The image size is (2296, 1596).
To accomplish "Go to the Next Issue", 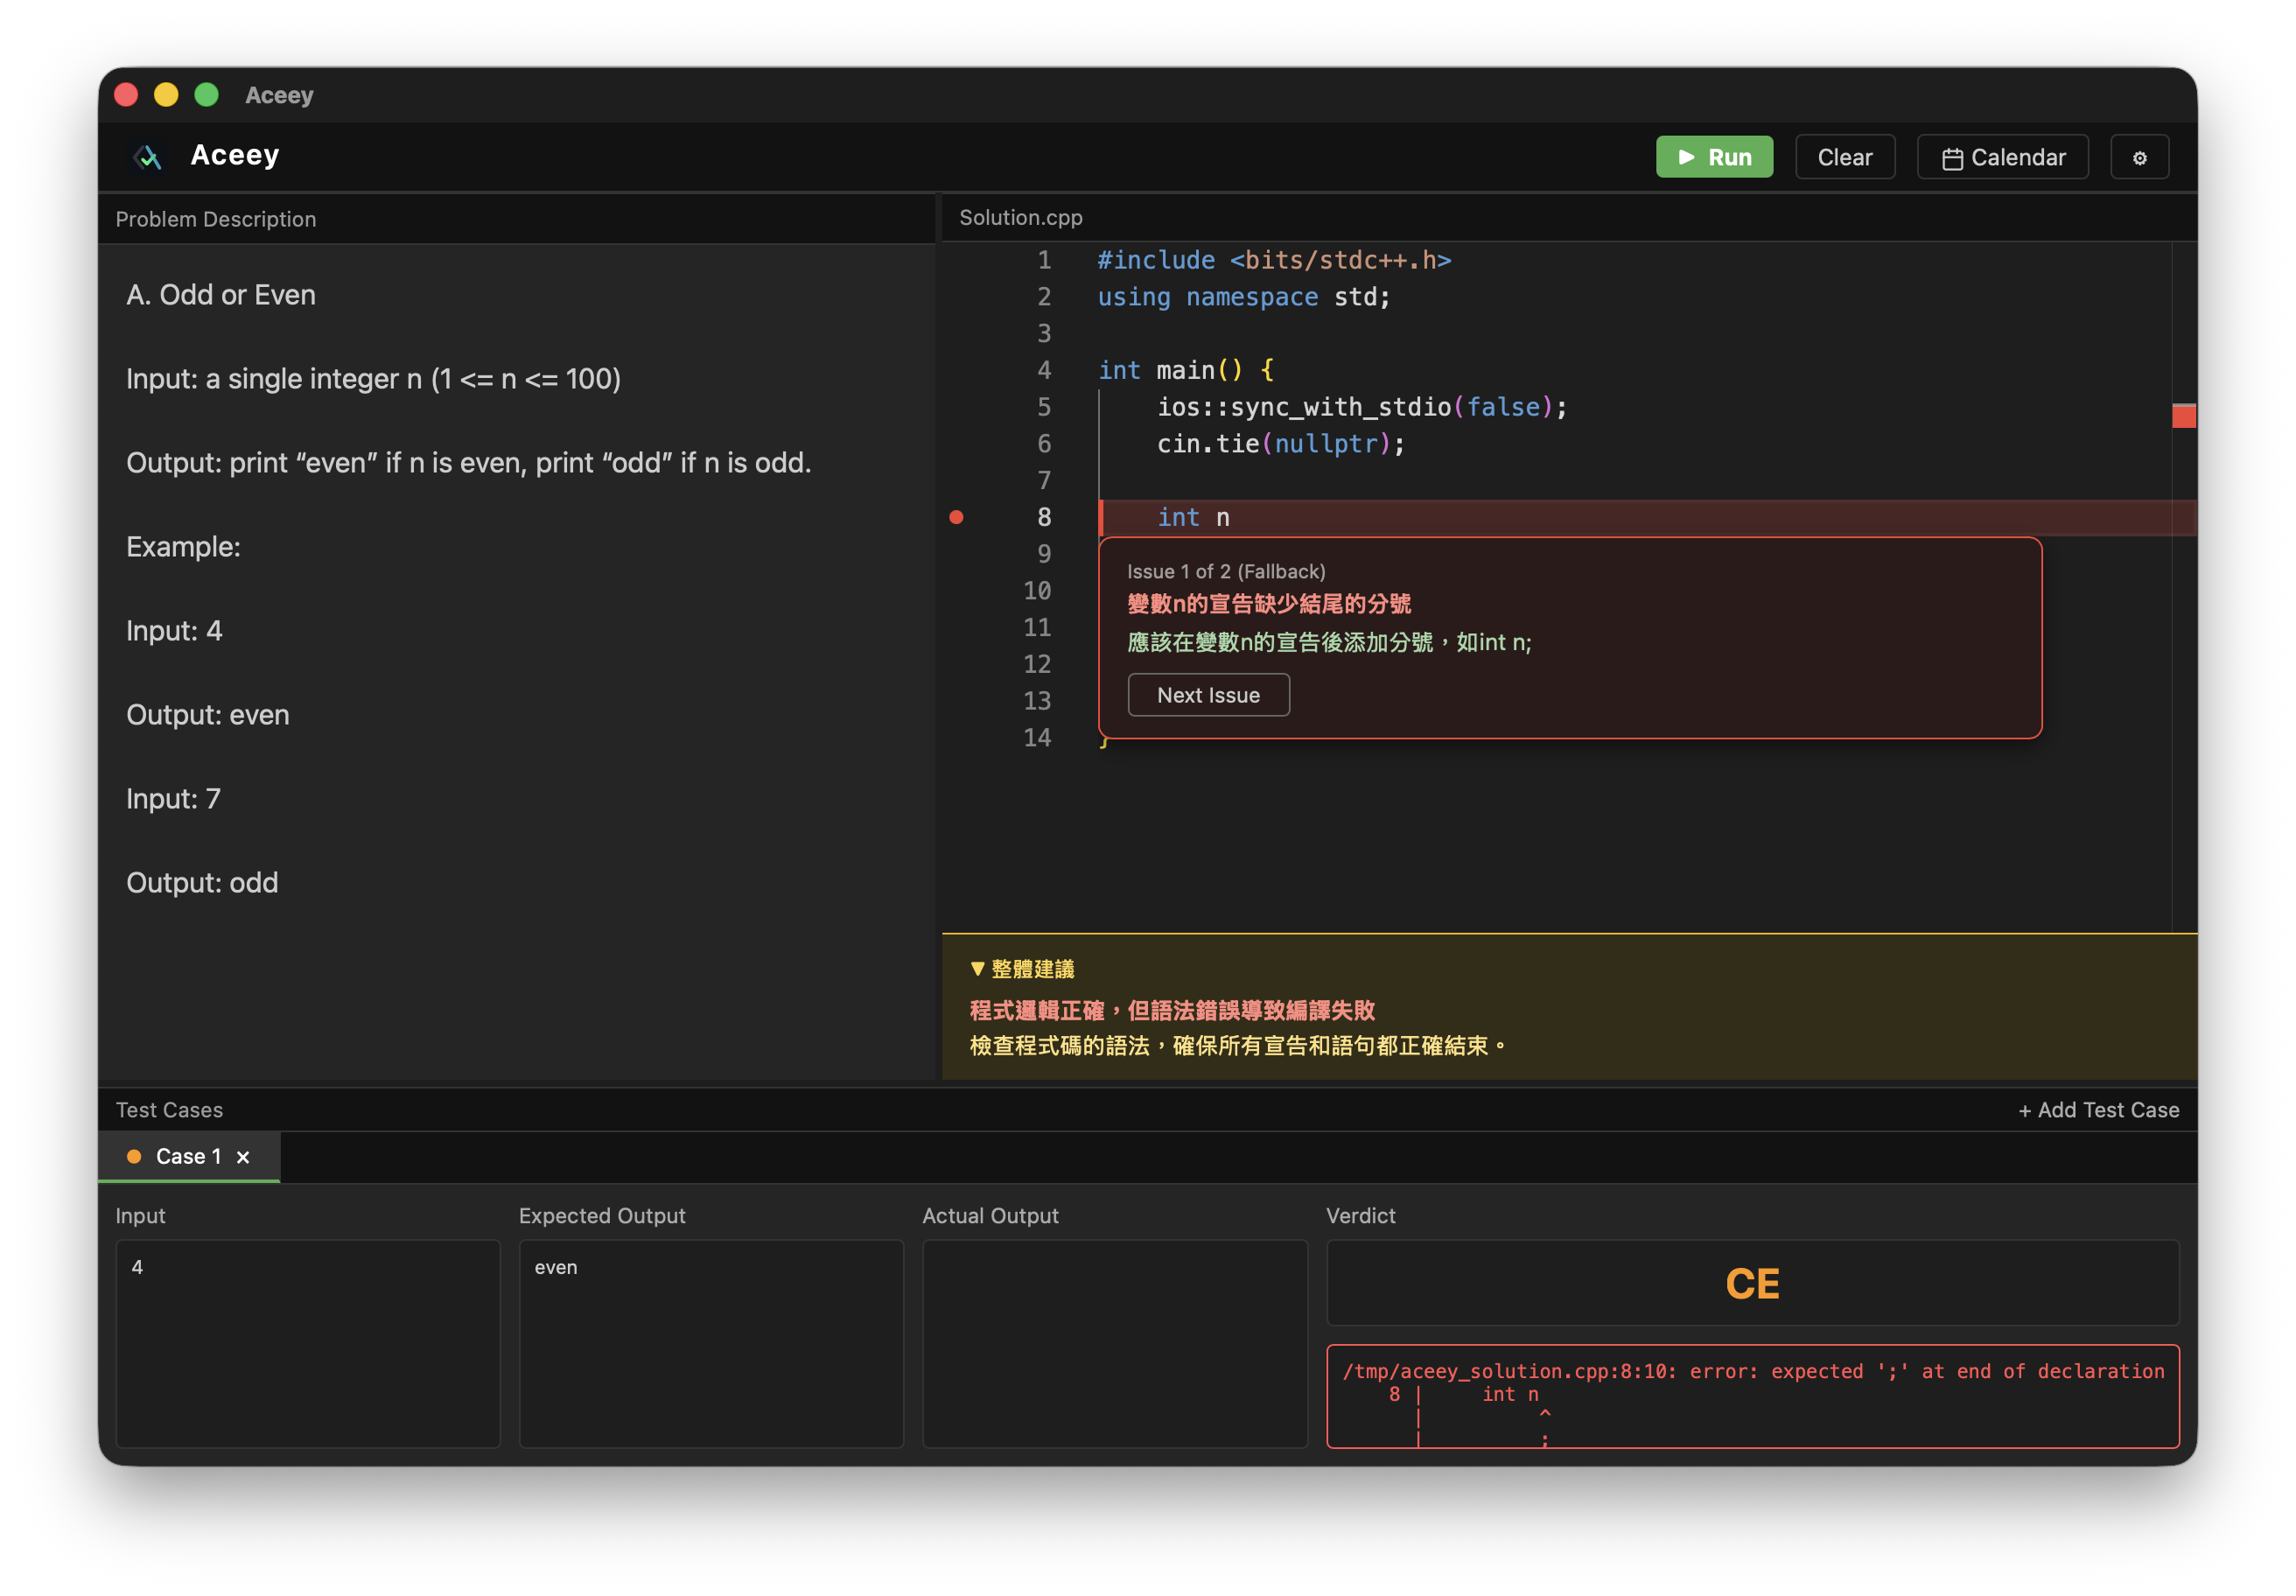I will point(1208,695).
